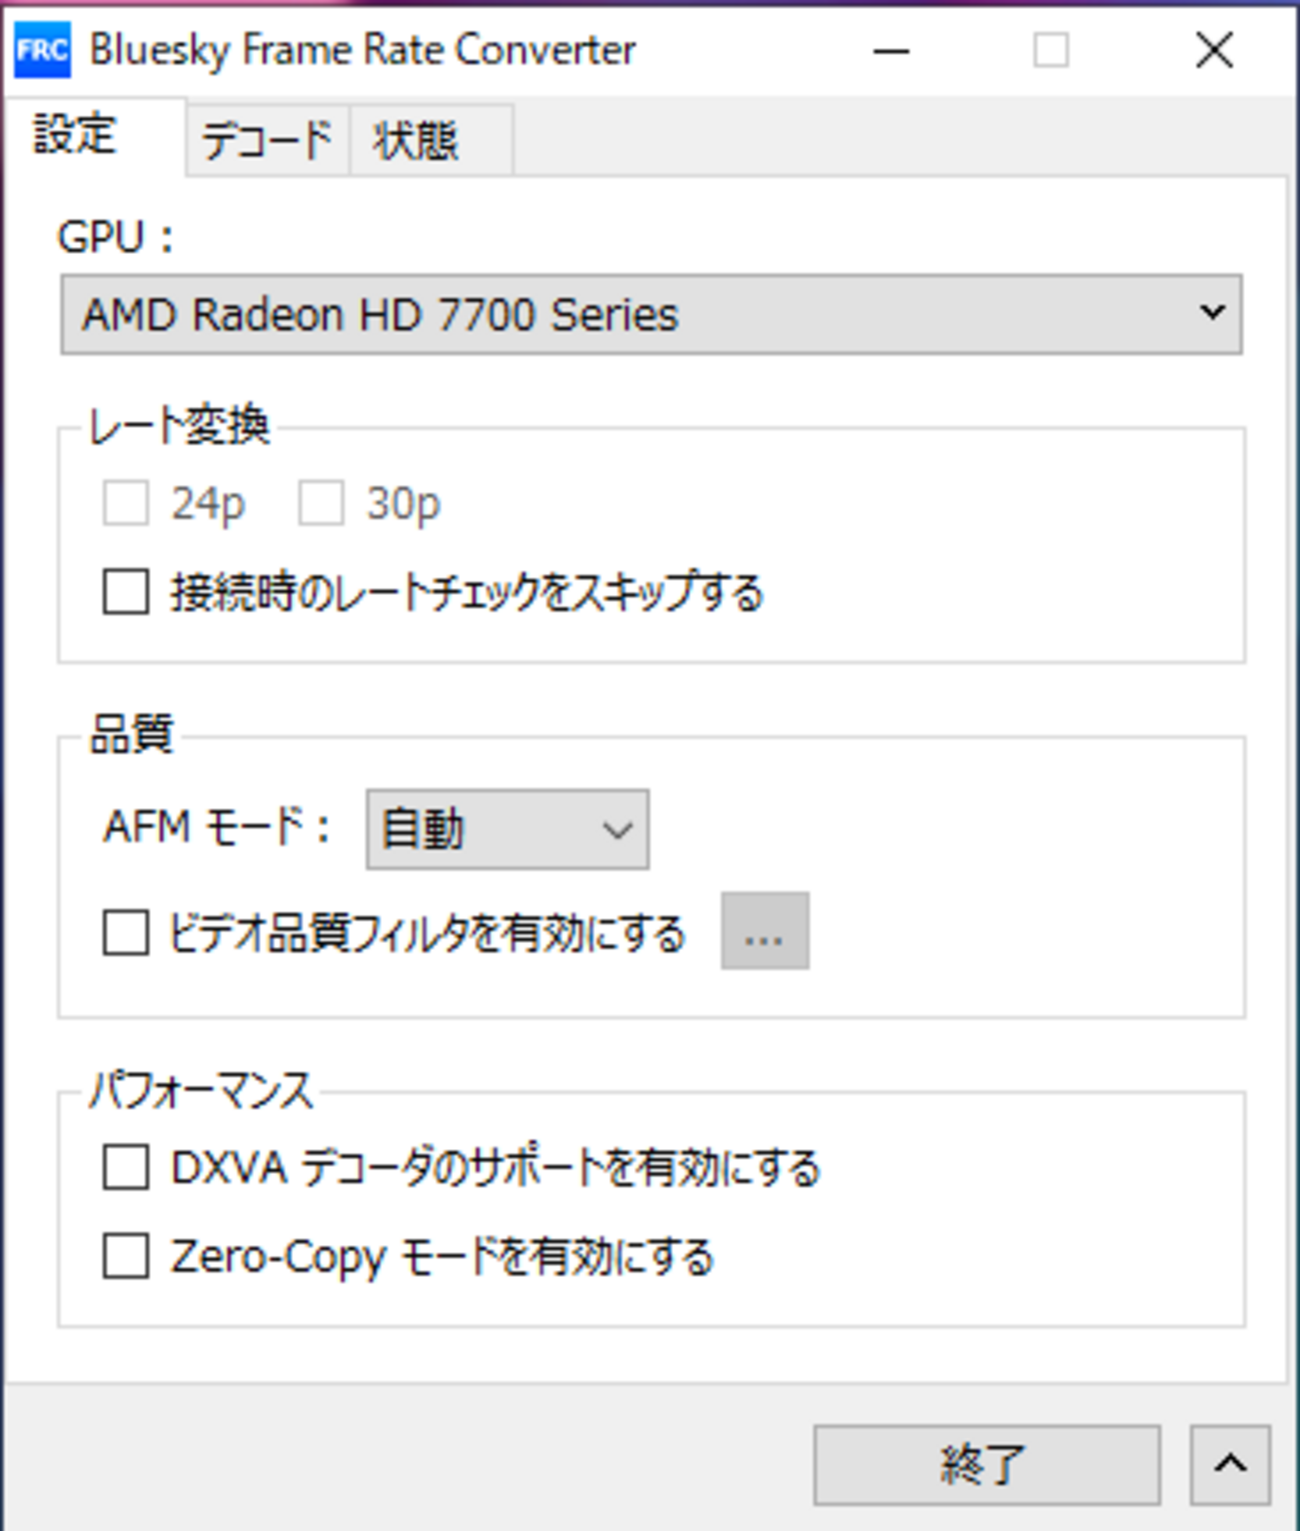The image size is (1300, 1531).
Task: Enable Zero-Copy モード checkbox
Action: 126,1256
